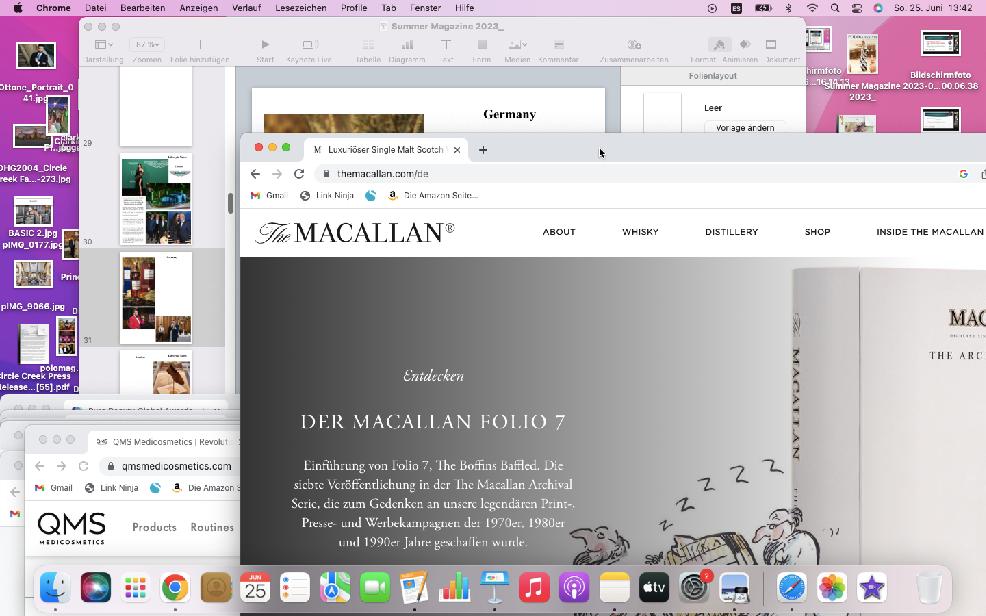Click the Google icon in the Macallan address bar
The image size is (986, 616).
(963, 173)
